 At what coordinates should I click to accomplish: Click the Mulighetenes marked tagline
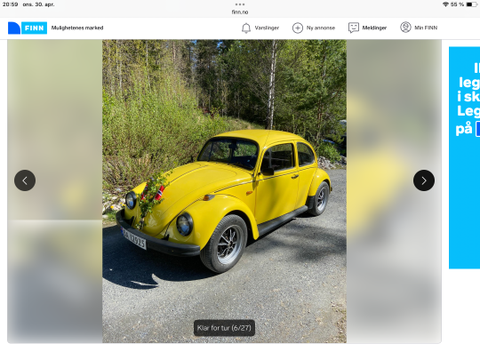tap(77, 28)
